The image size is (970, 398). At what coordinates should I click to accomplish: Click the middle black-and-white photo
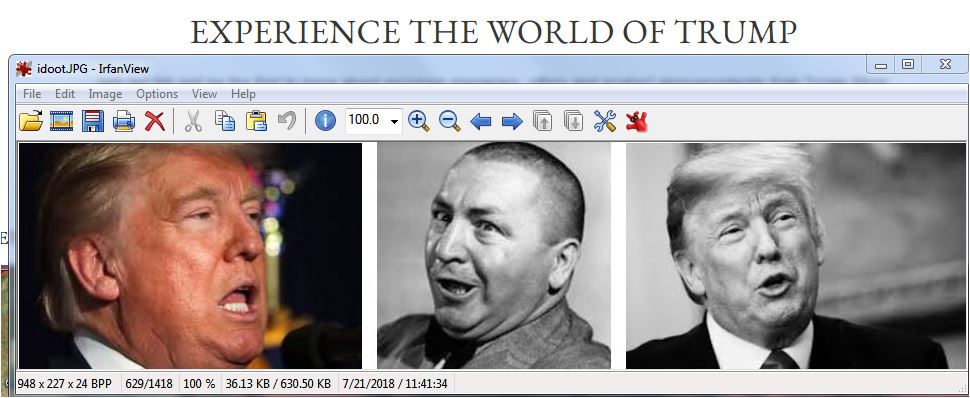494,256
